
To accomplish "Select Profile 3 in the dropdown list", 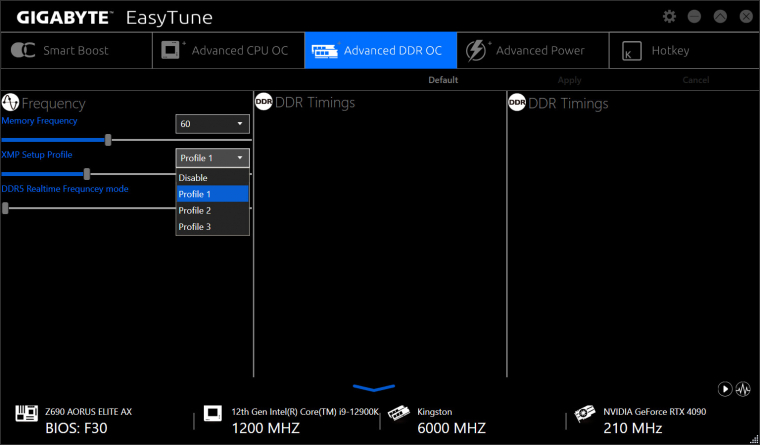I will (212, 226).
